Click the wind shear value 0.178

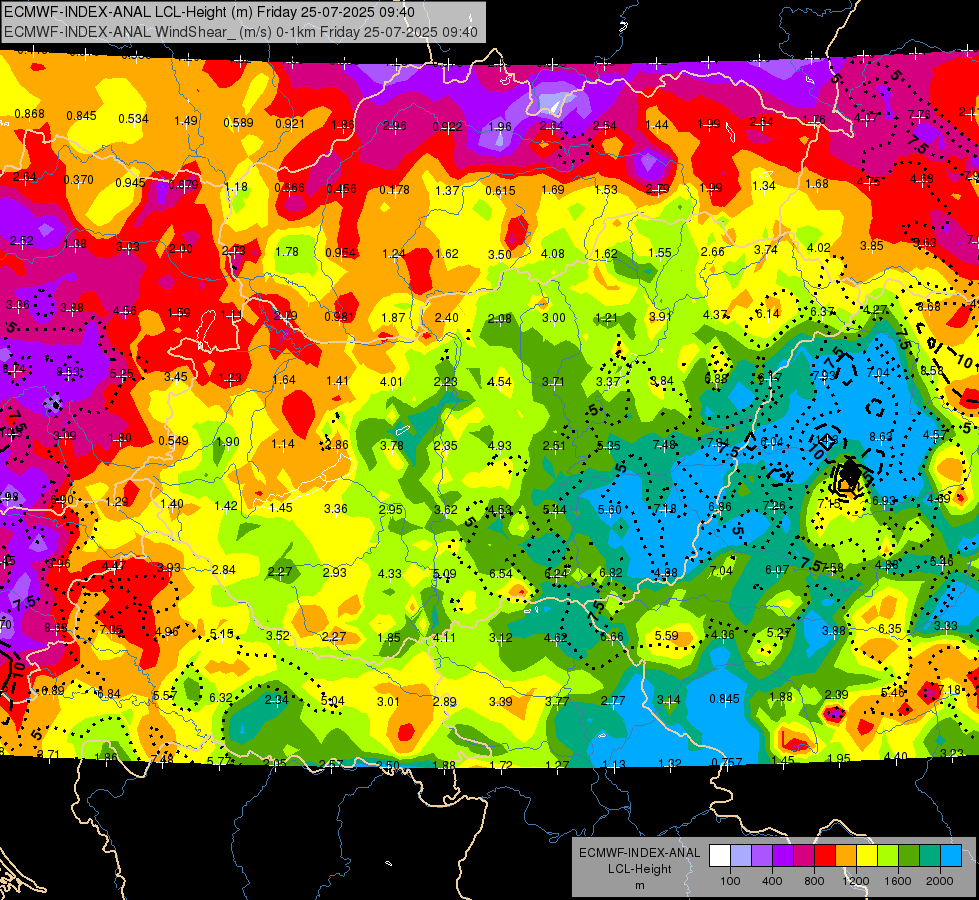395,189
